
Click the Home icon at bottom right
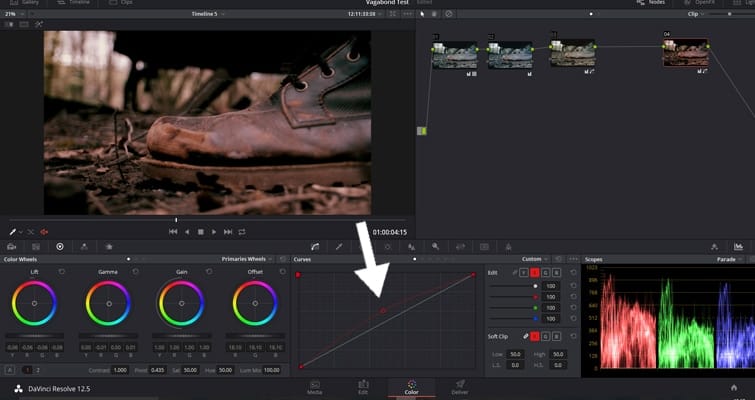[734, 387]
